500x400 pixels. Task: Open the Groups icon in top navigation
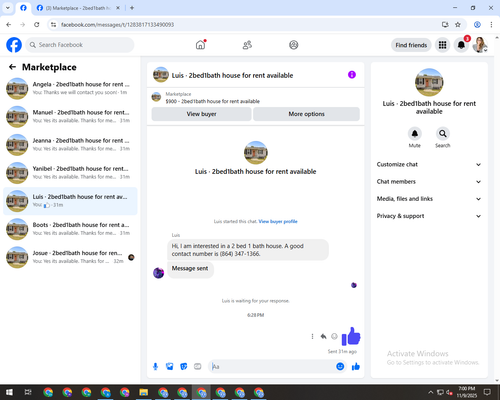294,45
